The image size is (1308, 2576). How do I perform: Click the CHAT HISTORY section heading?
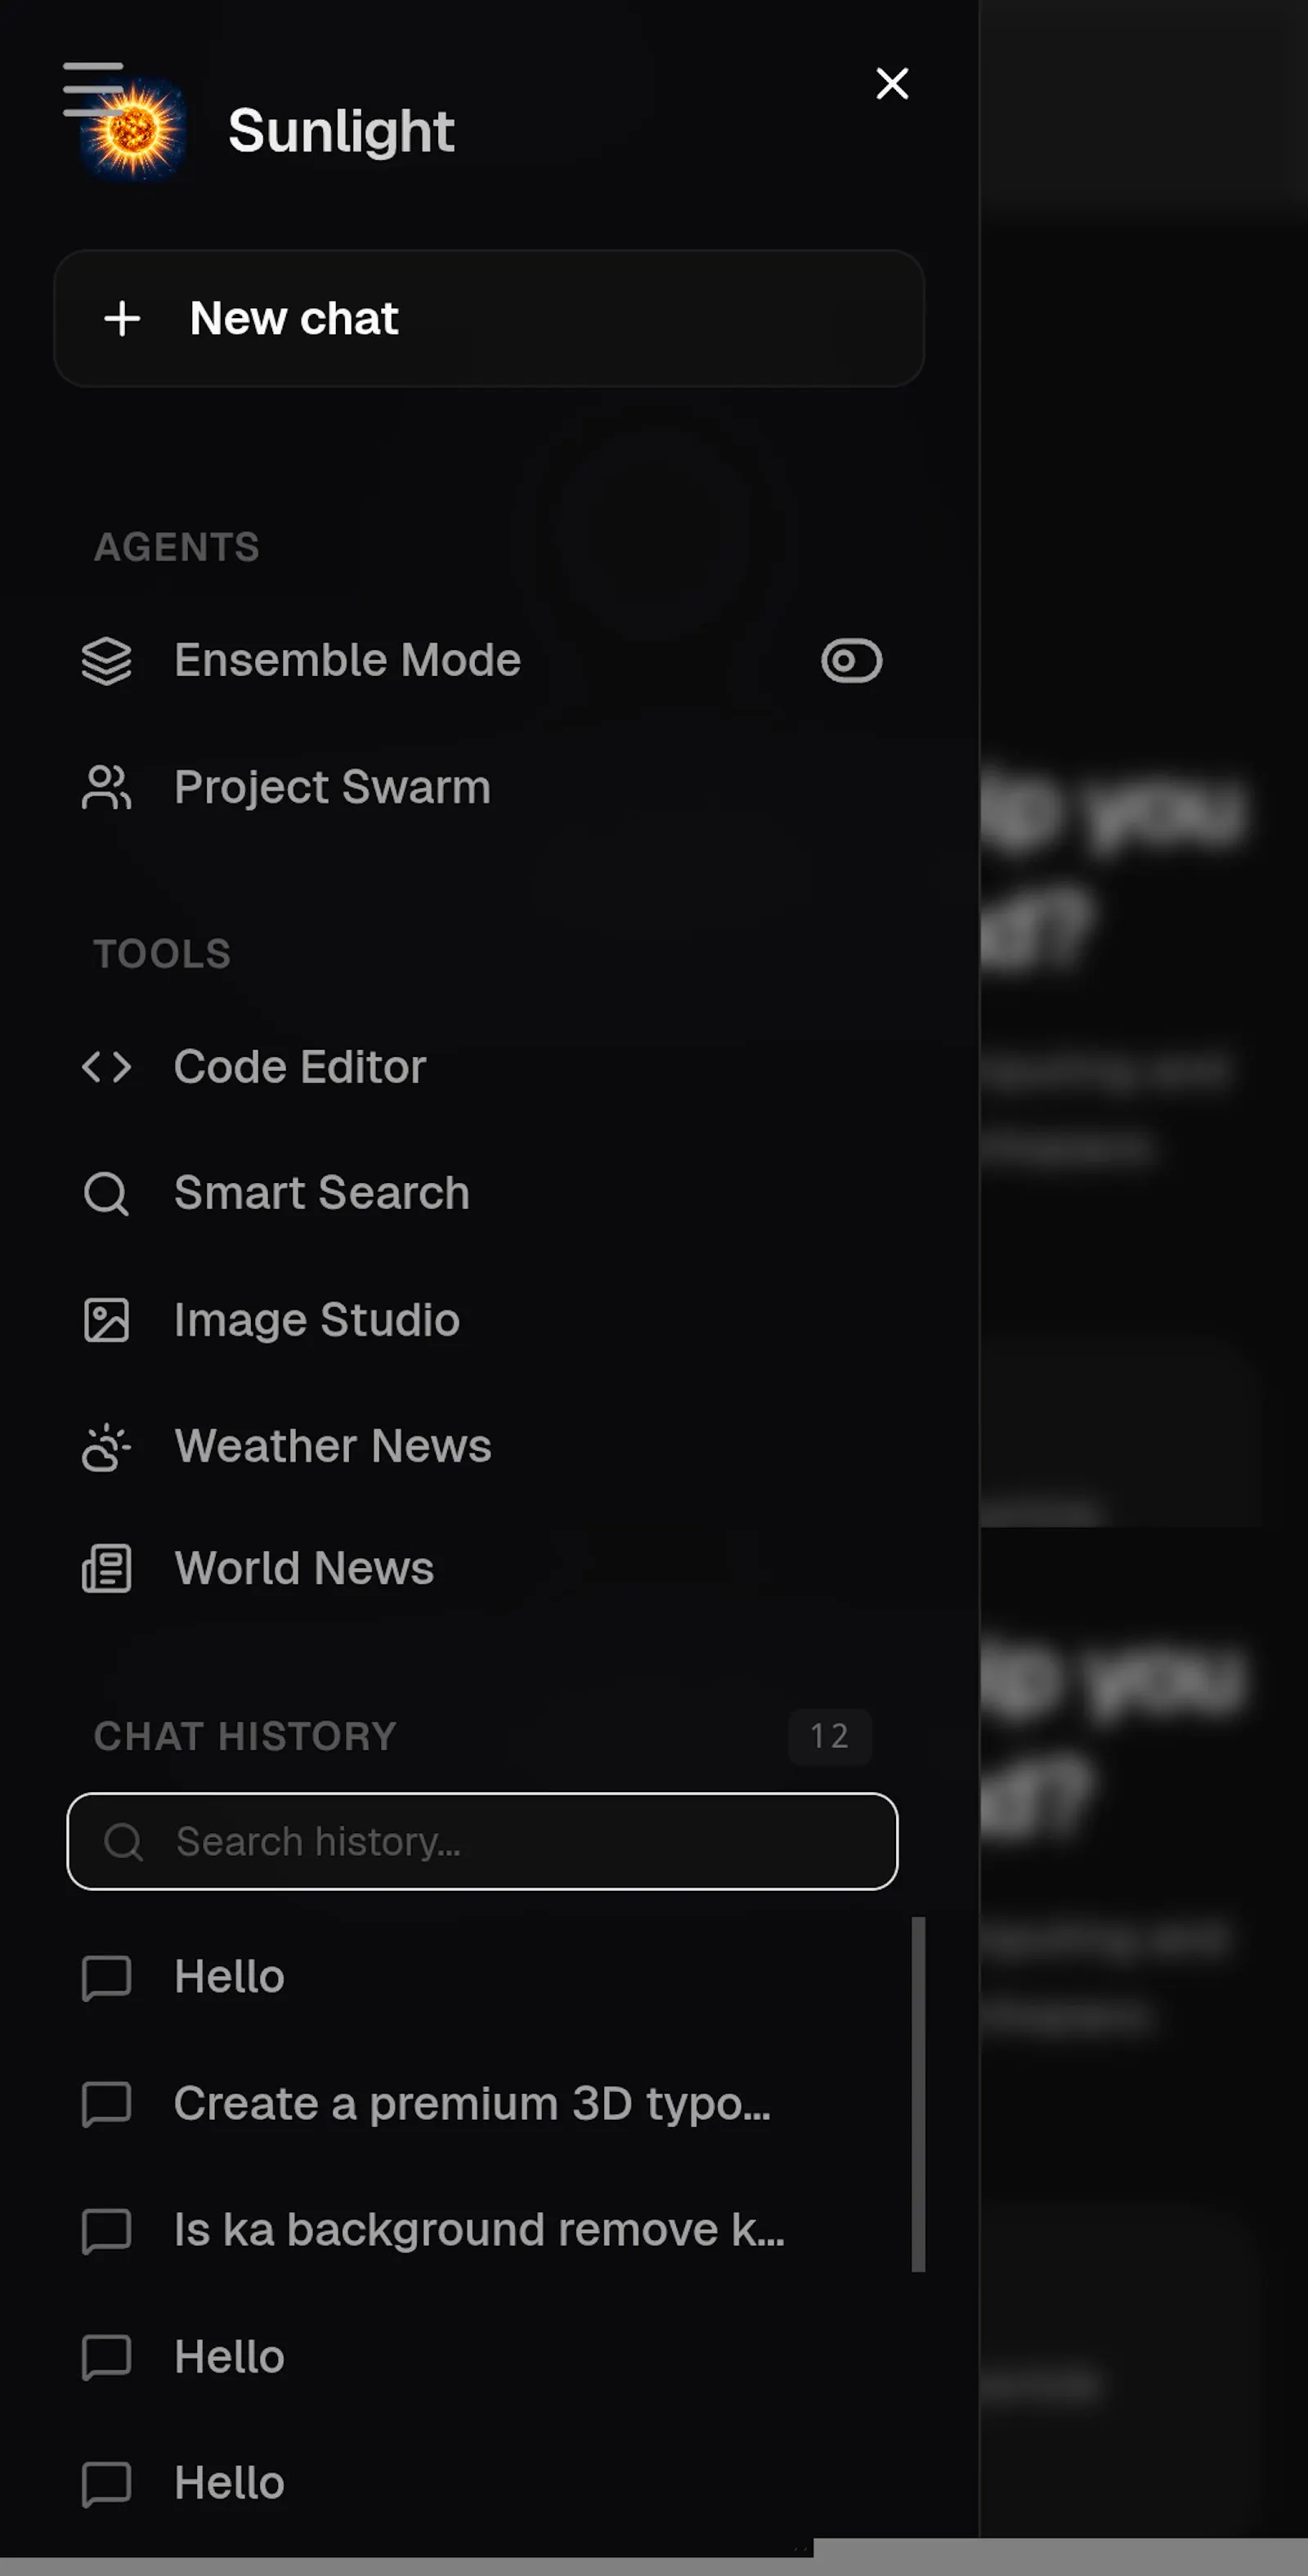pos(245,1736)
